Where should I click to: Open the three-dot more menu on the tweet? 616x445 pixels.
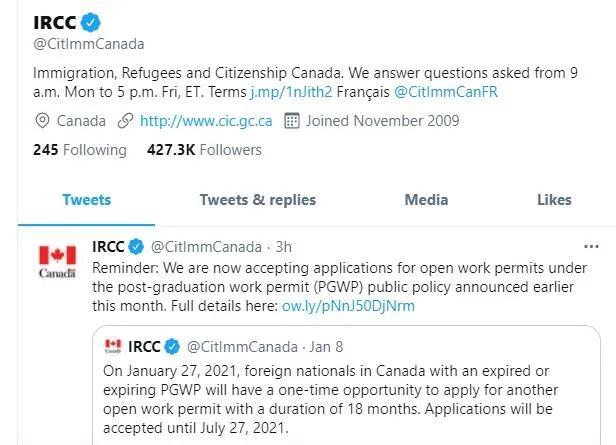coord(591,247)
